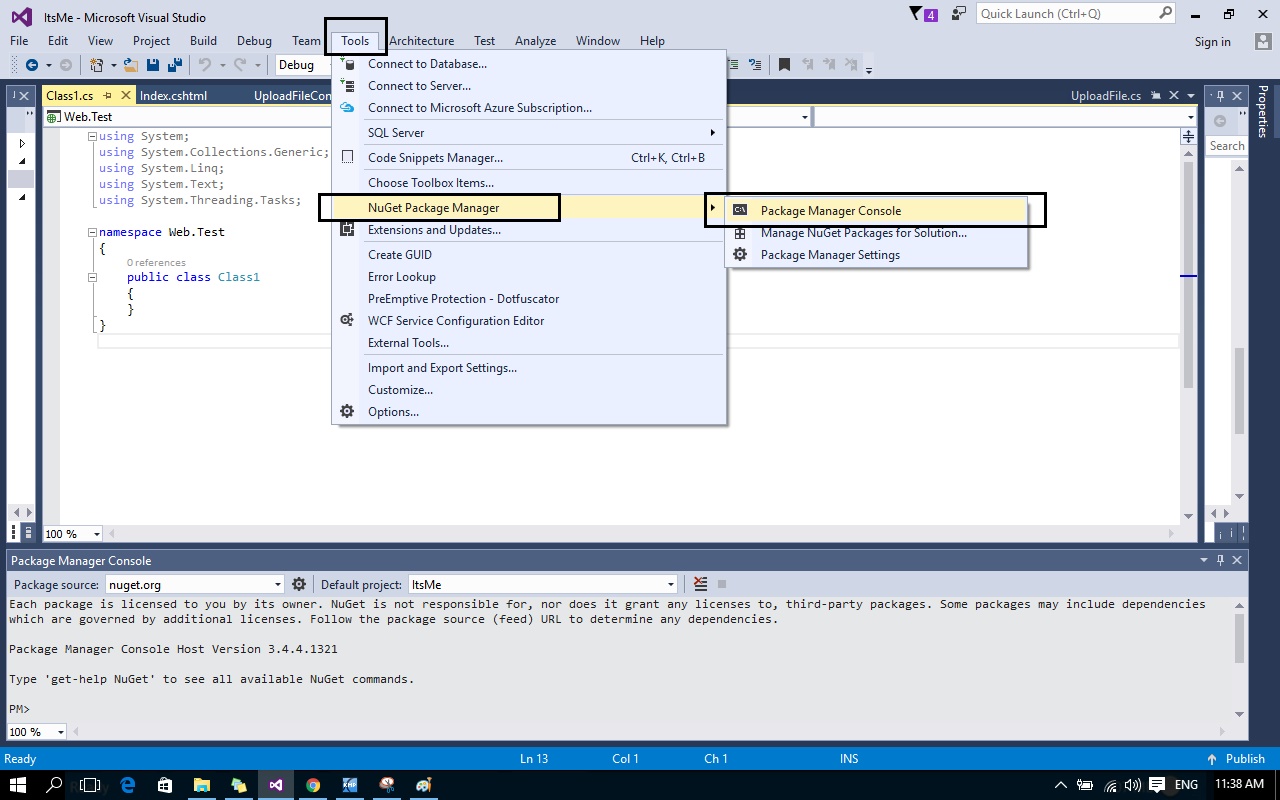Open the Package source dropdown

[x=279, y=583]
